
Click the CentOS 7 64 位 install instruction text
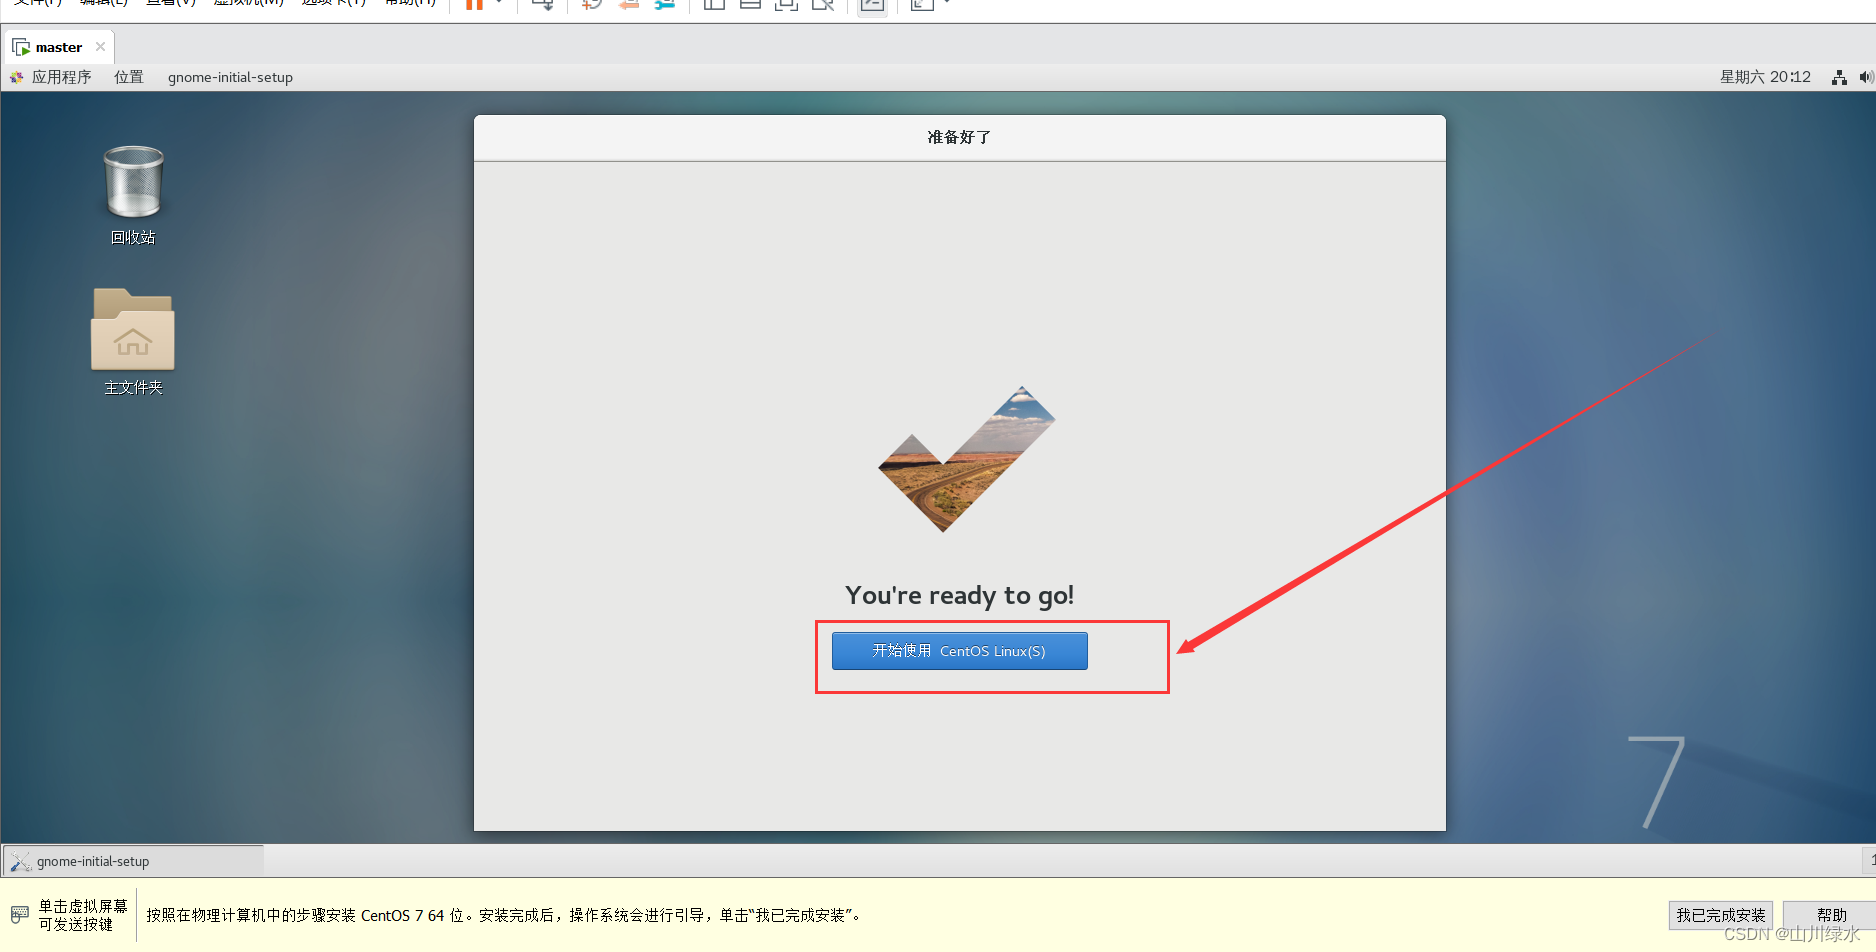tap(504, 915)
